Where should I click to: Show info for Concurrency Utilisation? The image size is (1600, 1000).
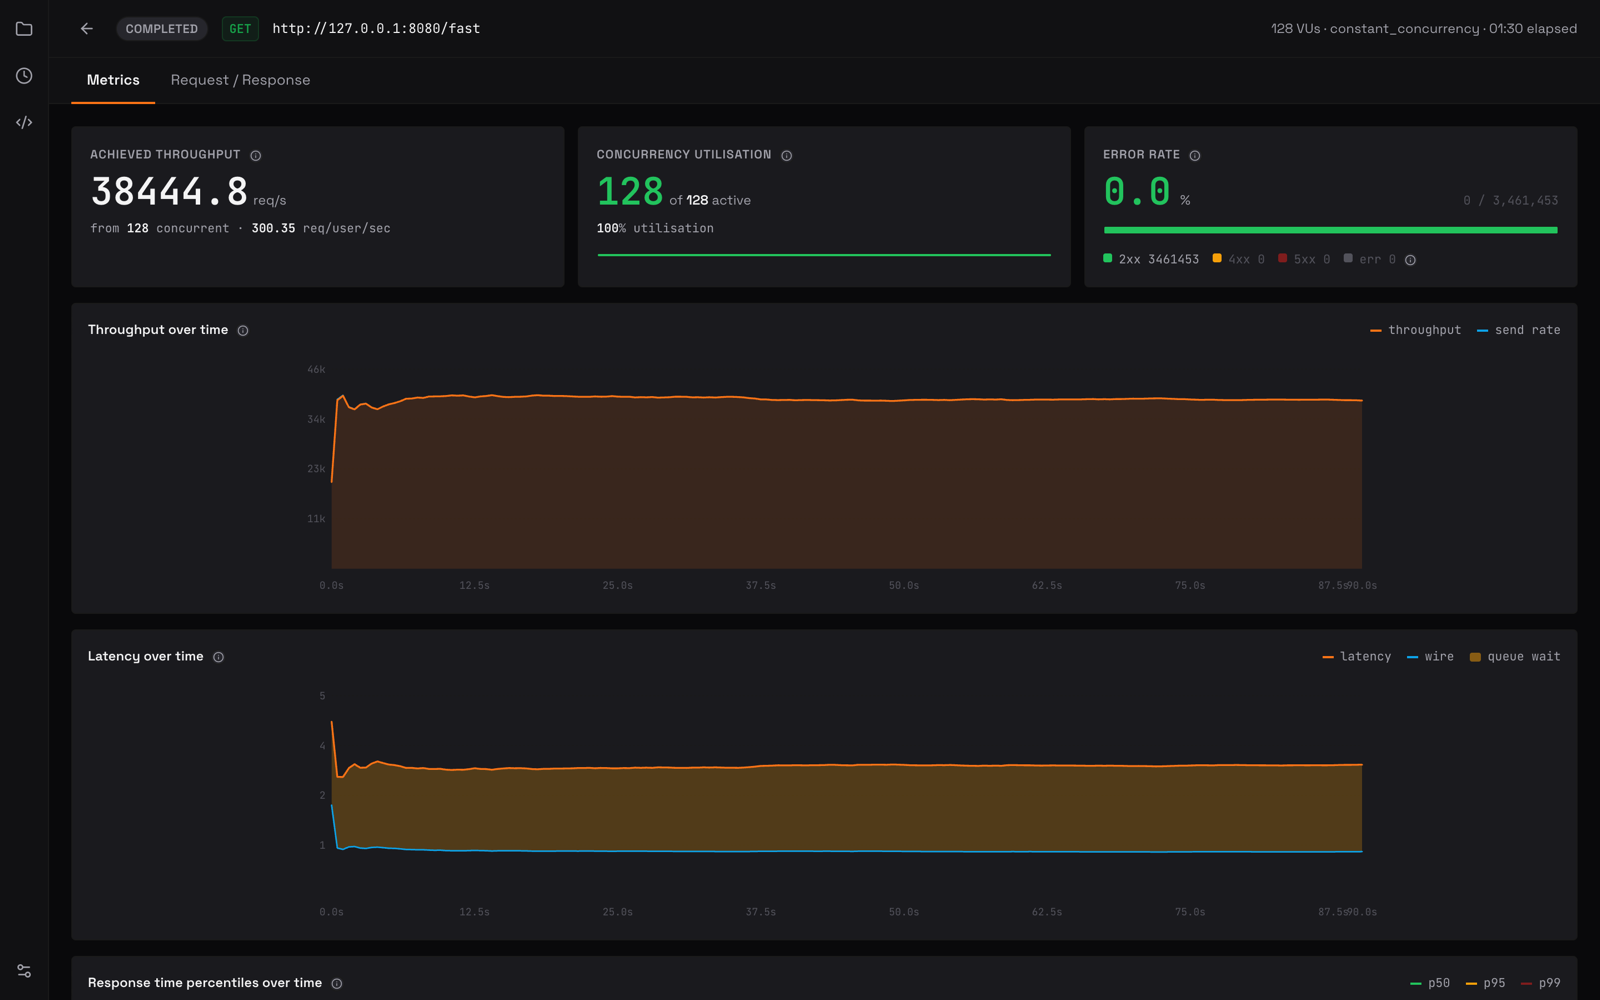(x=787, y=155)
